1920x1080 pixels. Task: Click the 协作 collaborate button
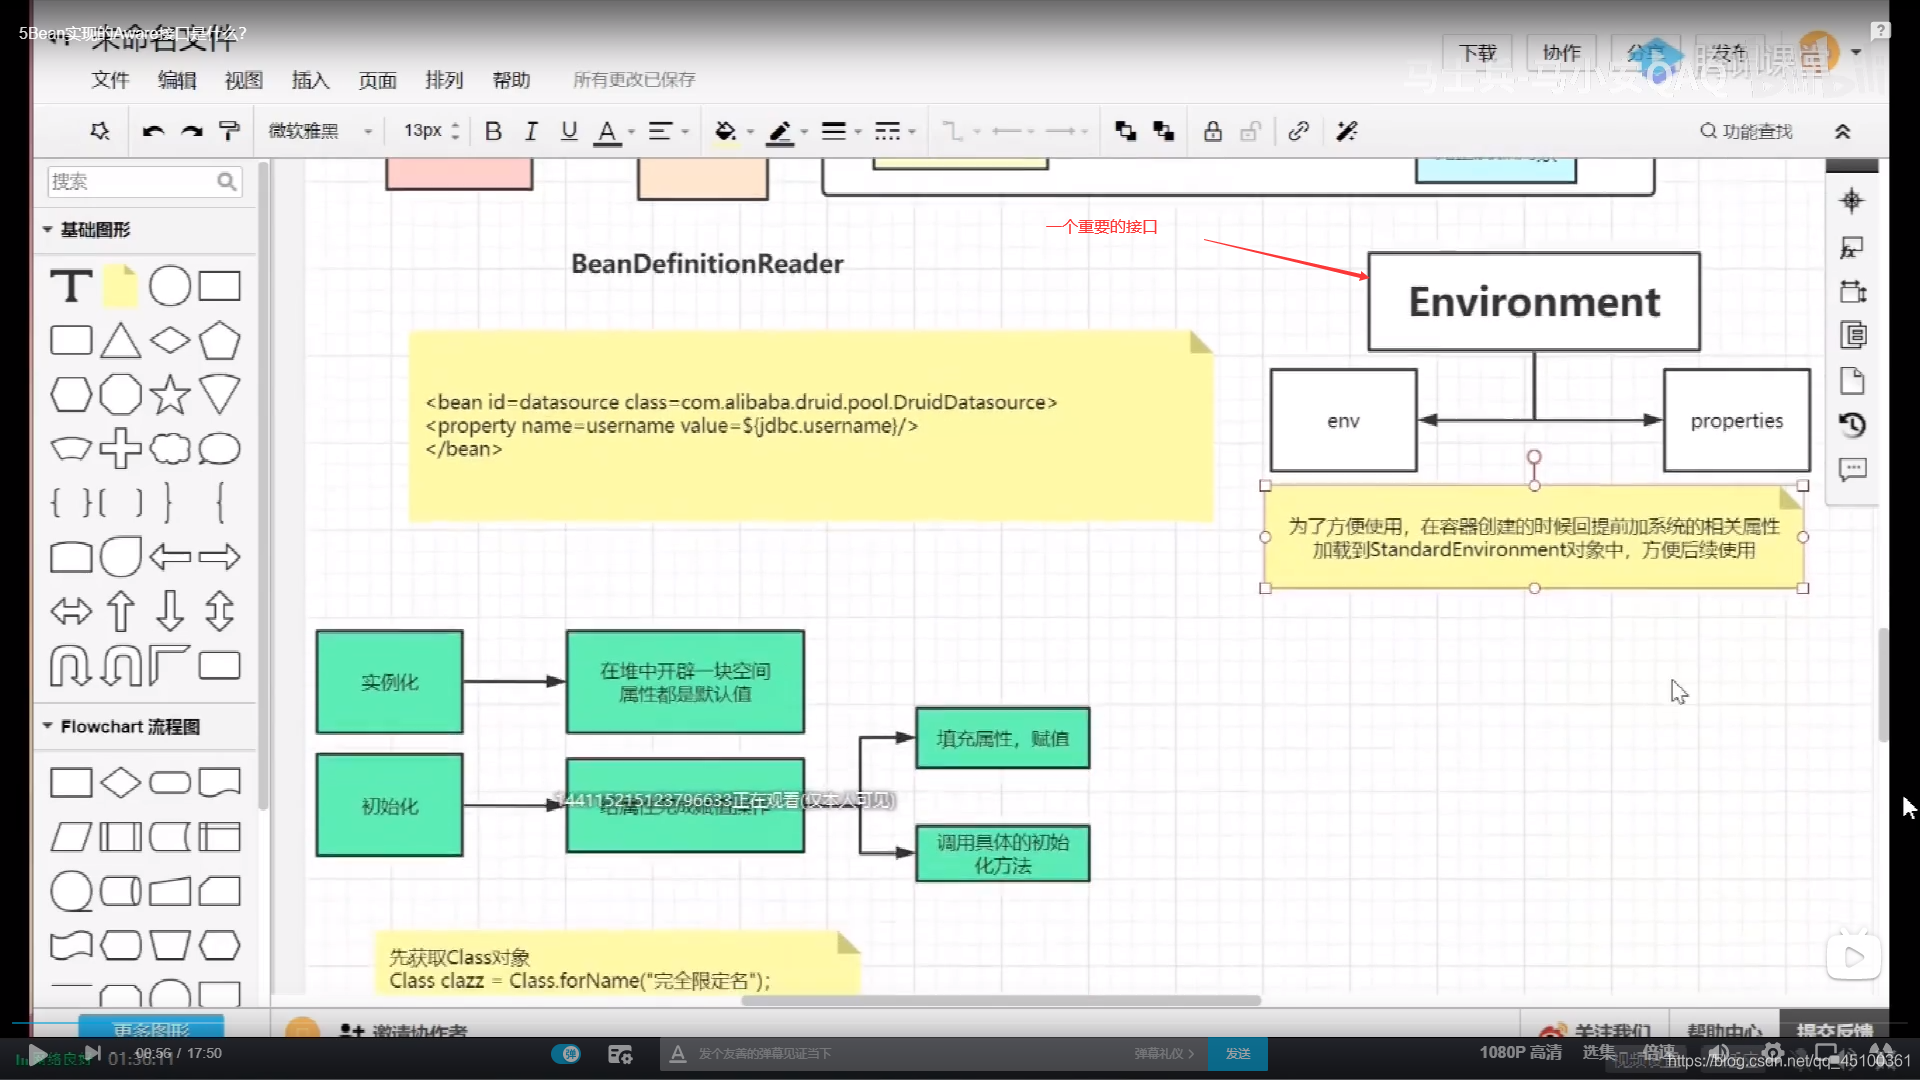[x=1561, y=52]
